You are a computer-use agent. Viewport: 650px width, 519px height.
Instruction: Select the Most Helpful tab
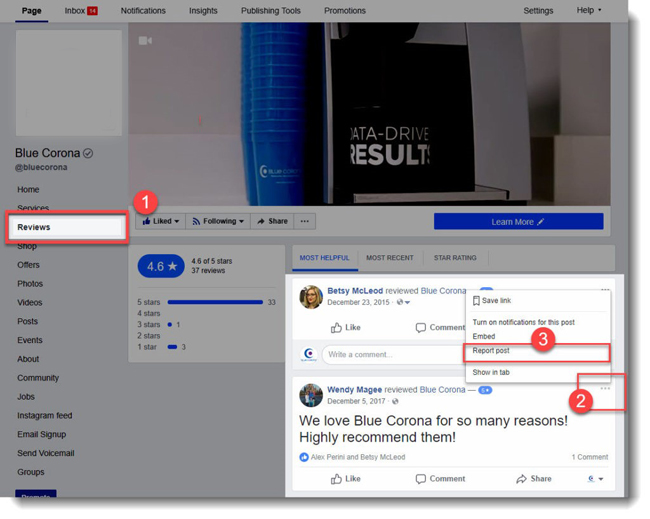click(325, 258)
